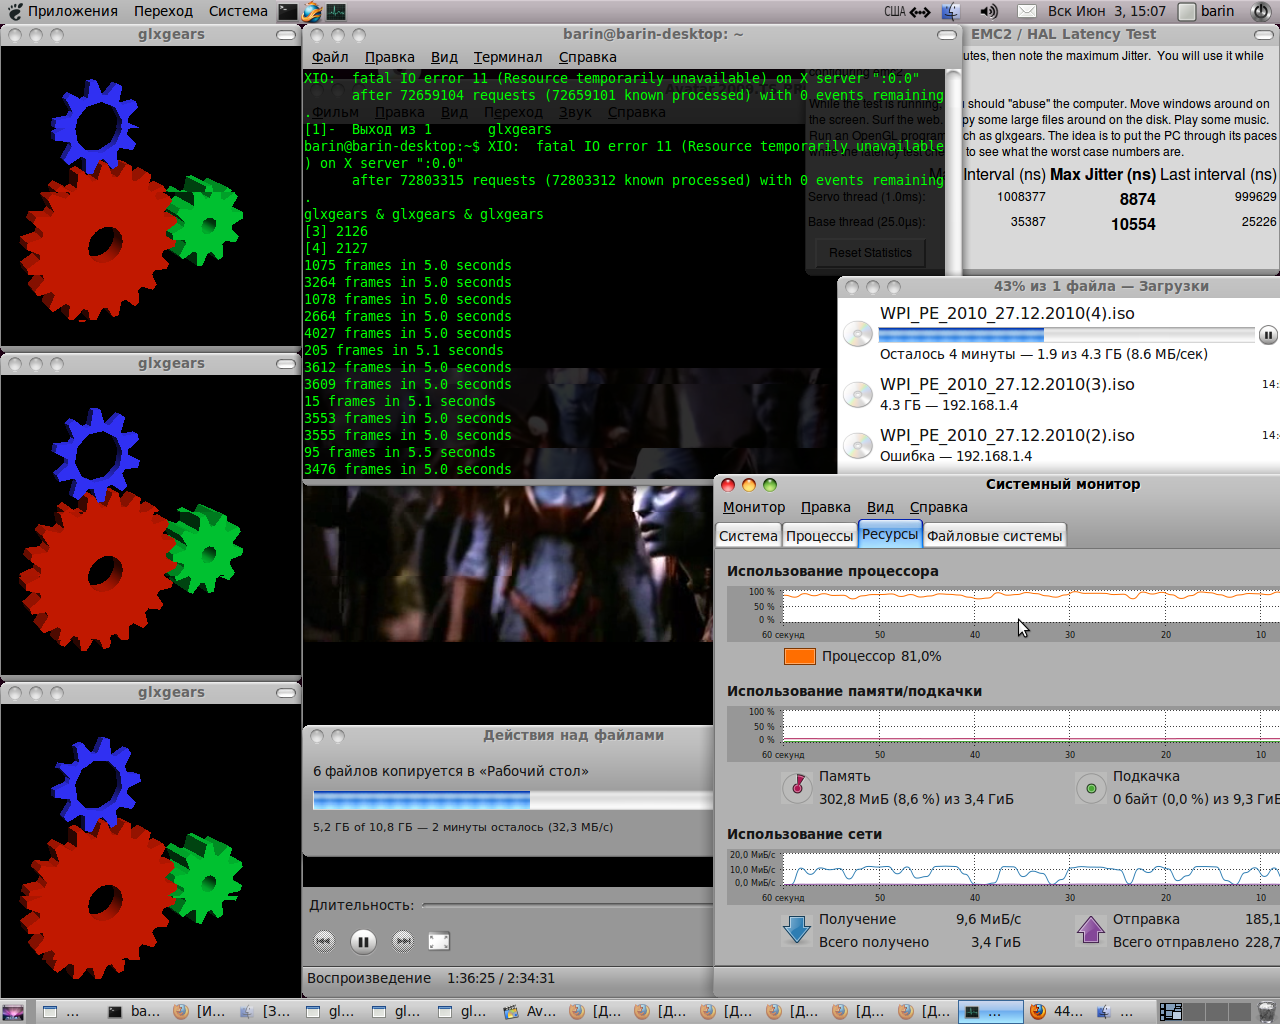This screenshot has width=1280, height=1024.
Task: Click the WPI_PE_2010_27.12.2010(3).iso disc icon
Action: click(x=858, y=395)
